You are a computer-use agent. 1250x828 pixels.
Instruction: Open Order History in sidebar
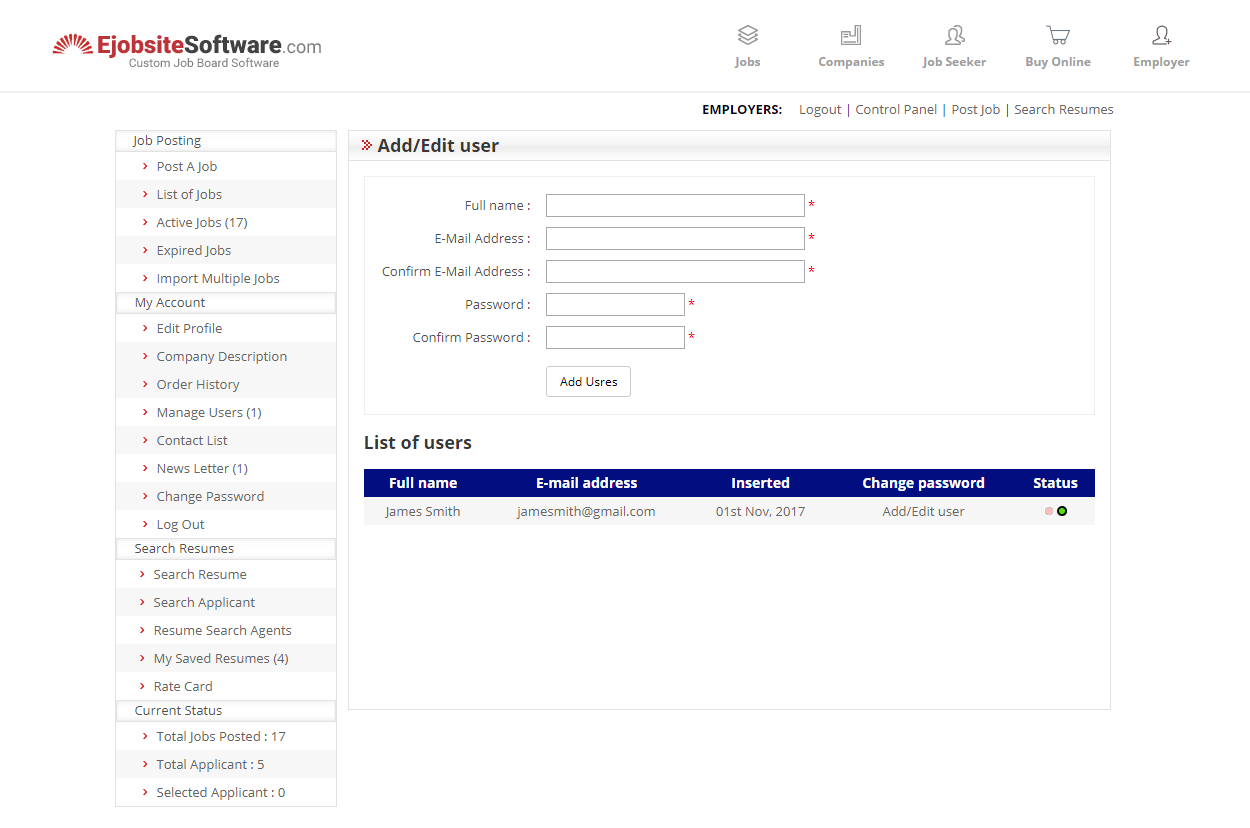coord(198,385)
